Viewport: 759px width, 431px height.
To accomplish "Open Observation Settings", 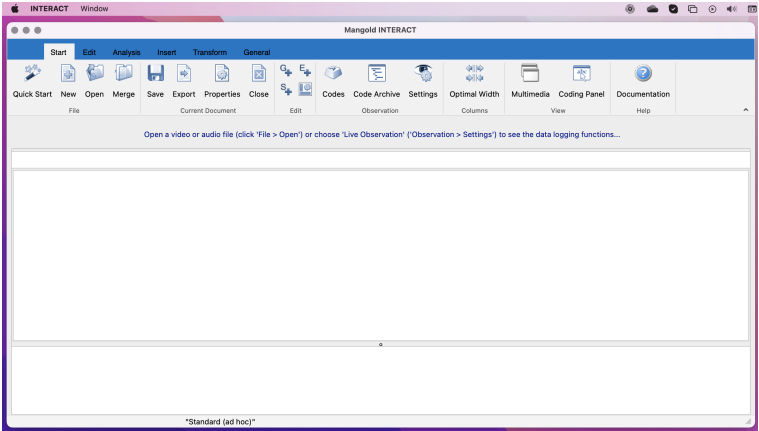I will click(x=423, y=81).
